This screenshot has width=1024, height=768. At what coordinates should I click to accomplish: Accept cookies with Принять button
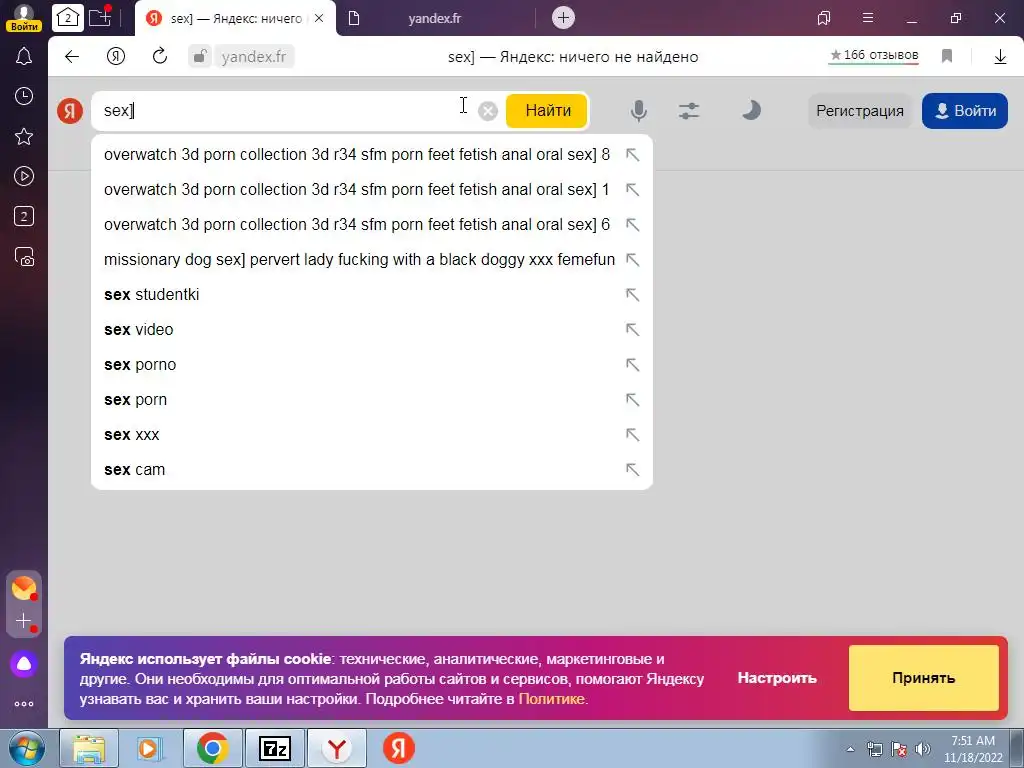tap(923, 678)
